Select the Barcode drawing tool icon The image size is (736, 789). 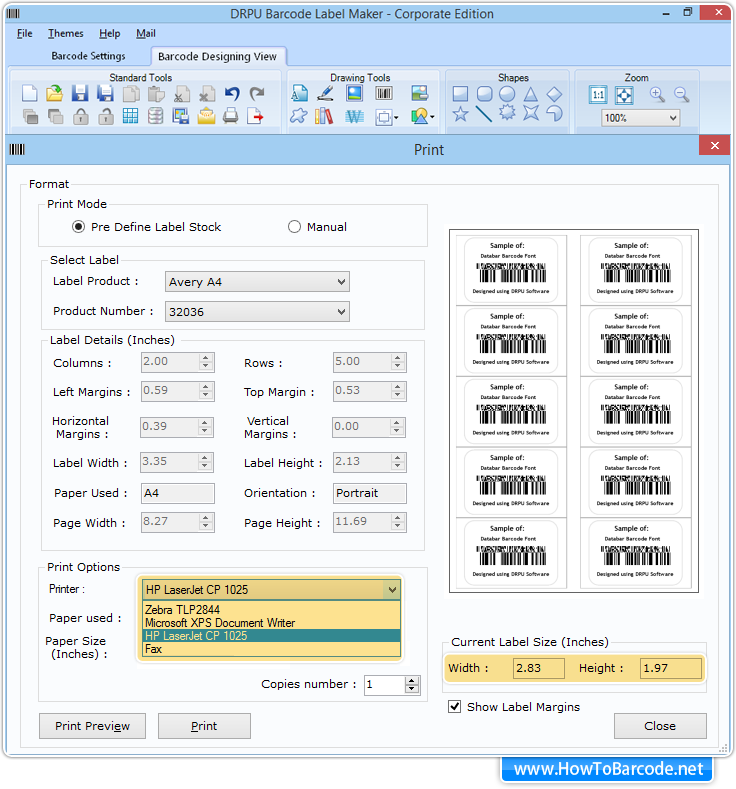coord(384,94)
